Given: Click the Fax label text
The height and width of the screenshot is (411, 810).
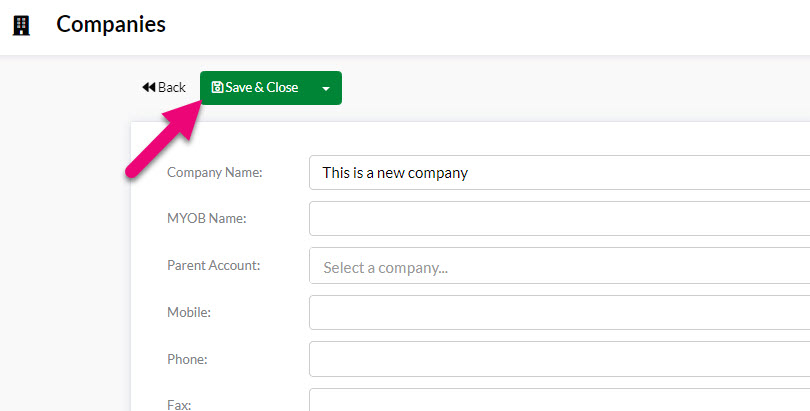Looking at the screenshot, I should click(x=179, y=405).
